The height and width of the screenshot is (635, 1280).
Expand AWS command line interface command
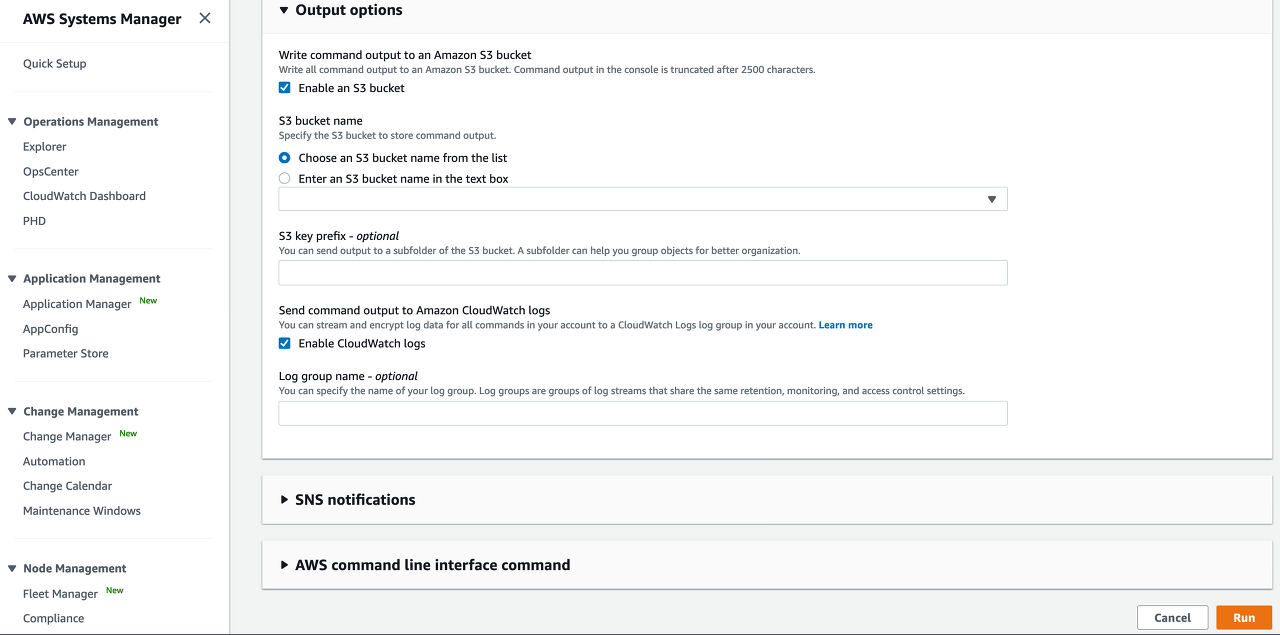coord(284,565)
